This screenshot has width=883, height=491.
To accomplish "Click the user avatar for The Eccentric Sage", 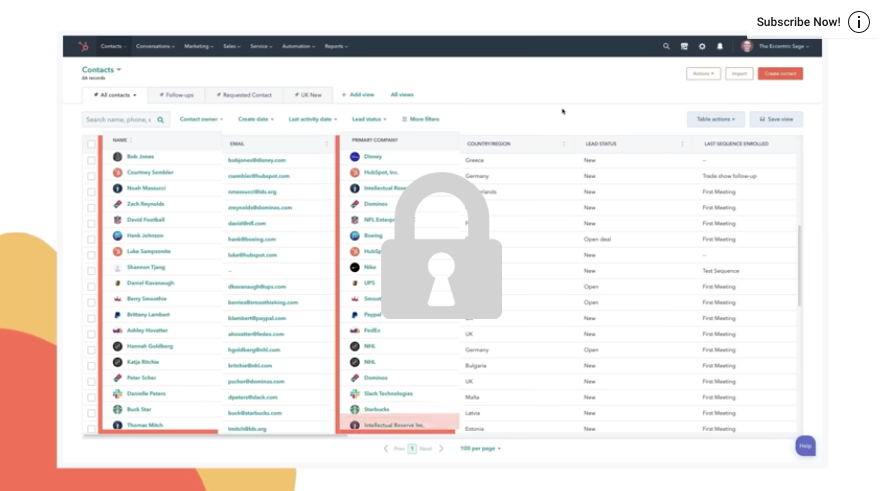I will [747, 46].
